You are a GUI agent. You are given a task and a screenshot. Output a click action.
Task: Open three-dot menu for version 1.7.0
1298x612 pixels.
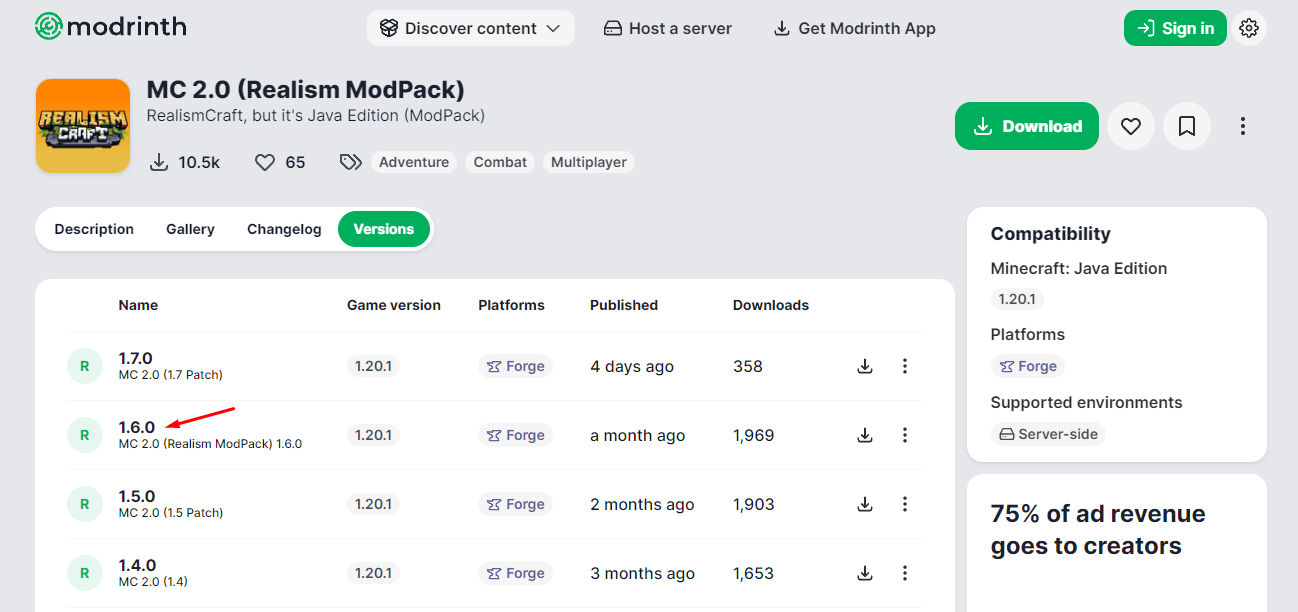tap(905, 366)
